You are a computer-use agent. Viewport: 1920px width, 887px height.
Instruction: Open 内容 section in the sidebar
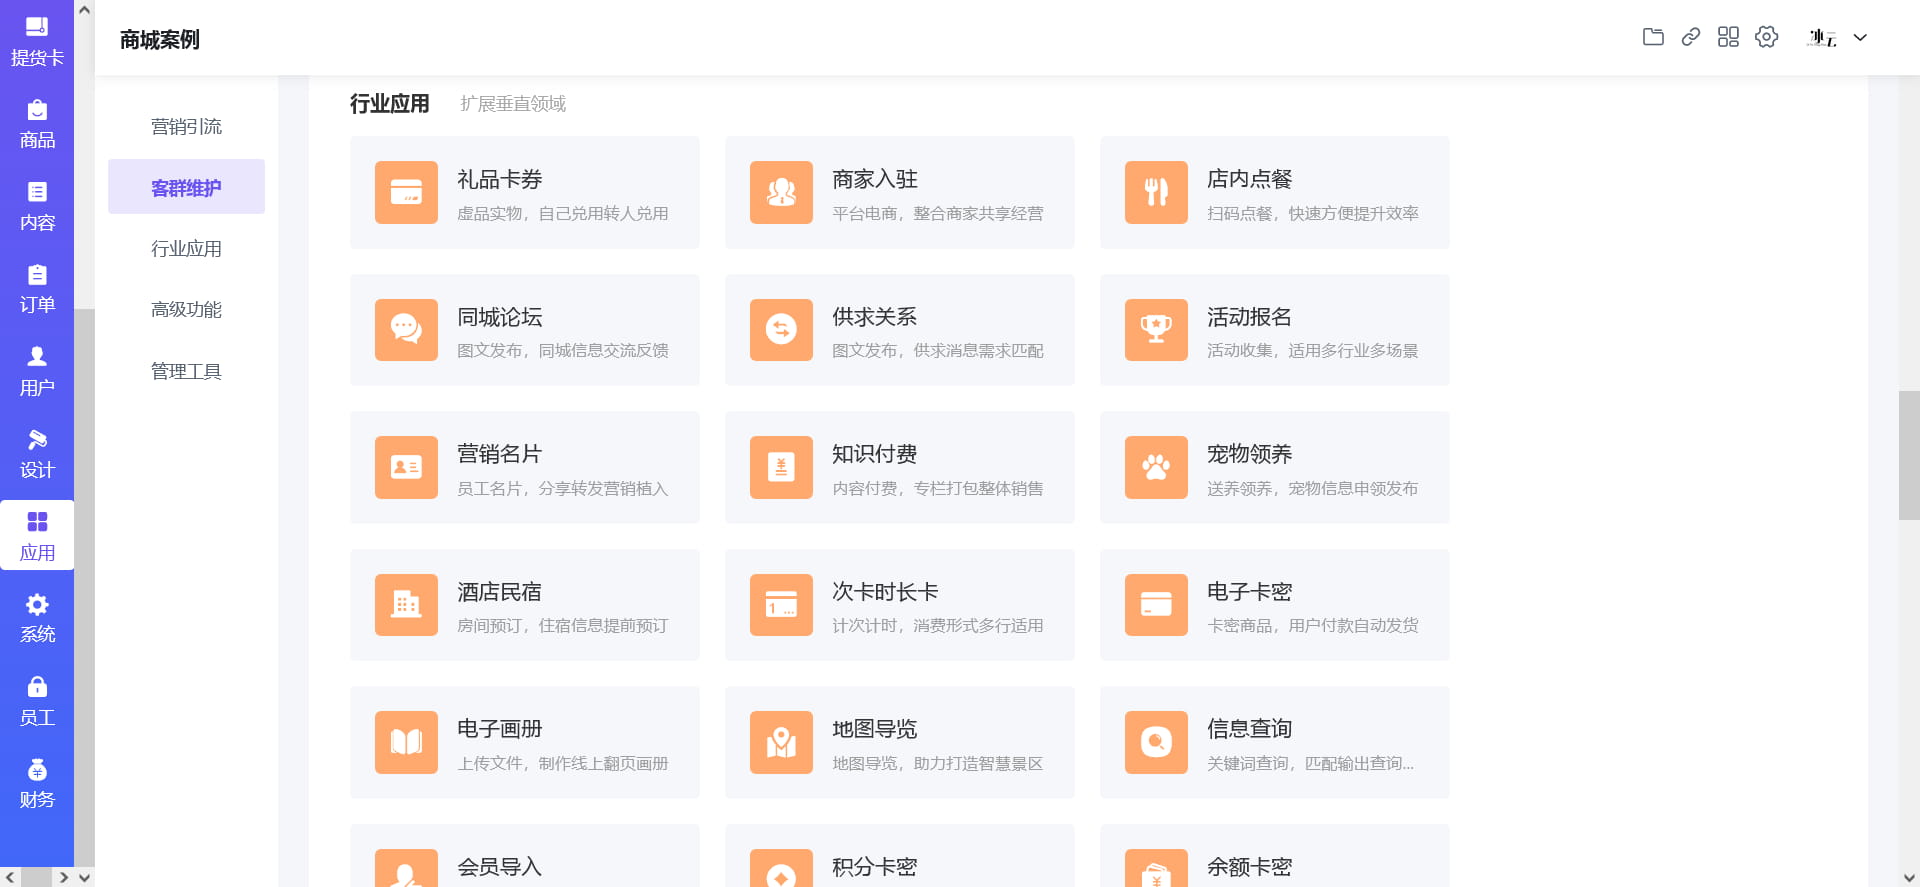(x=37, y=207)
